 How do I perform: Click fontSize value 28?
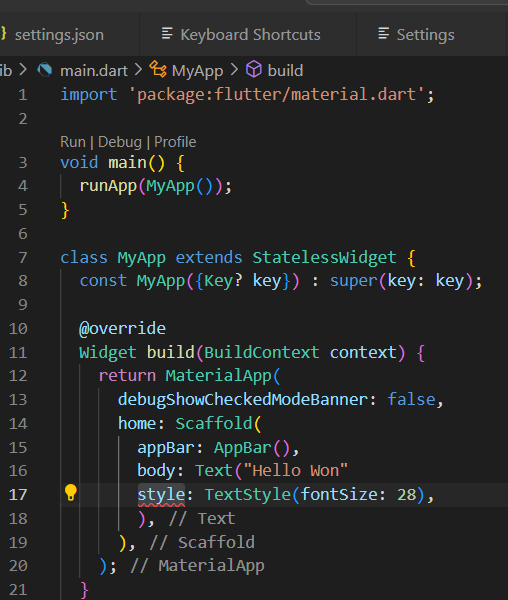tap(407, 495)
